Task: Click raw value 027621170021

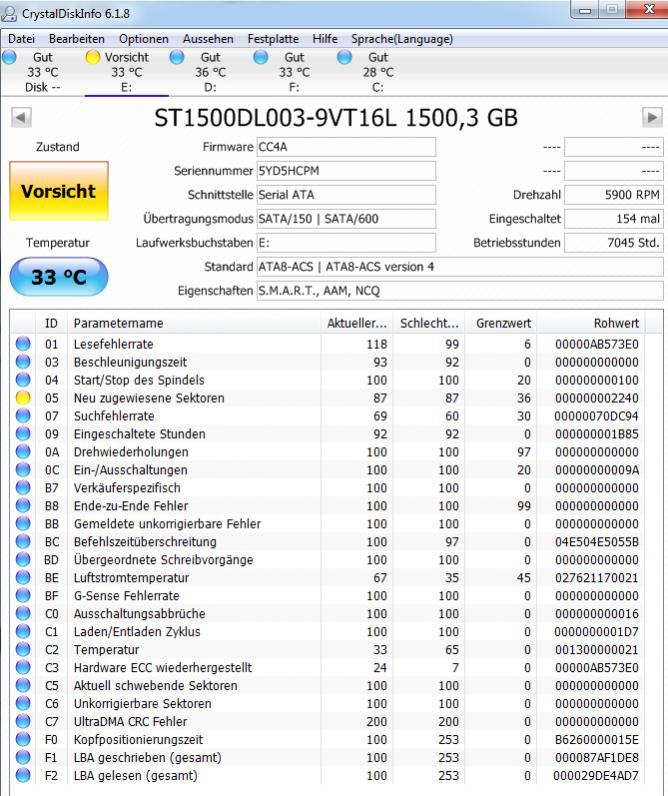Action: click(596, 578)
